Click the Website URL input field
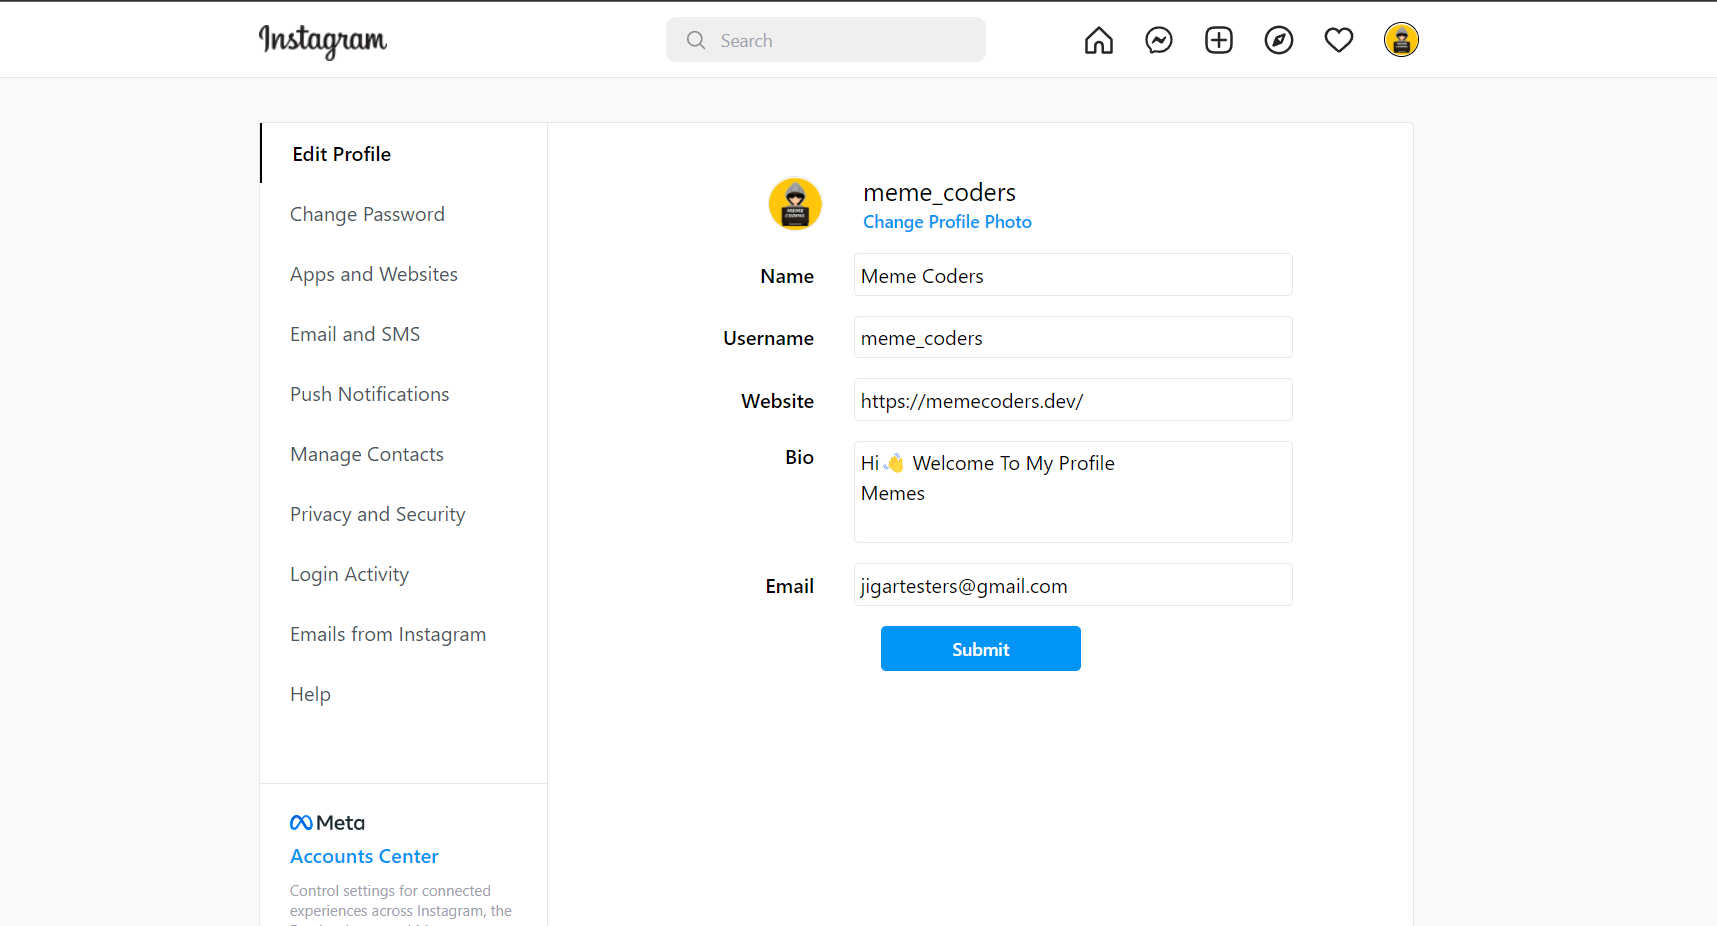 click(1073, 400)
